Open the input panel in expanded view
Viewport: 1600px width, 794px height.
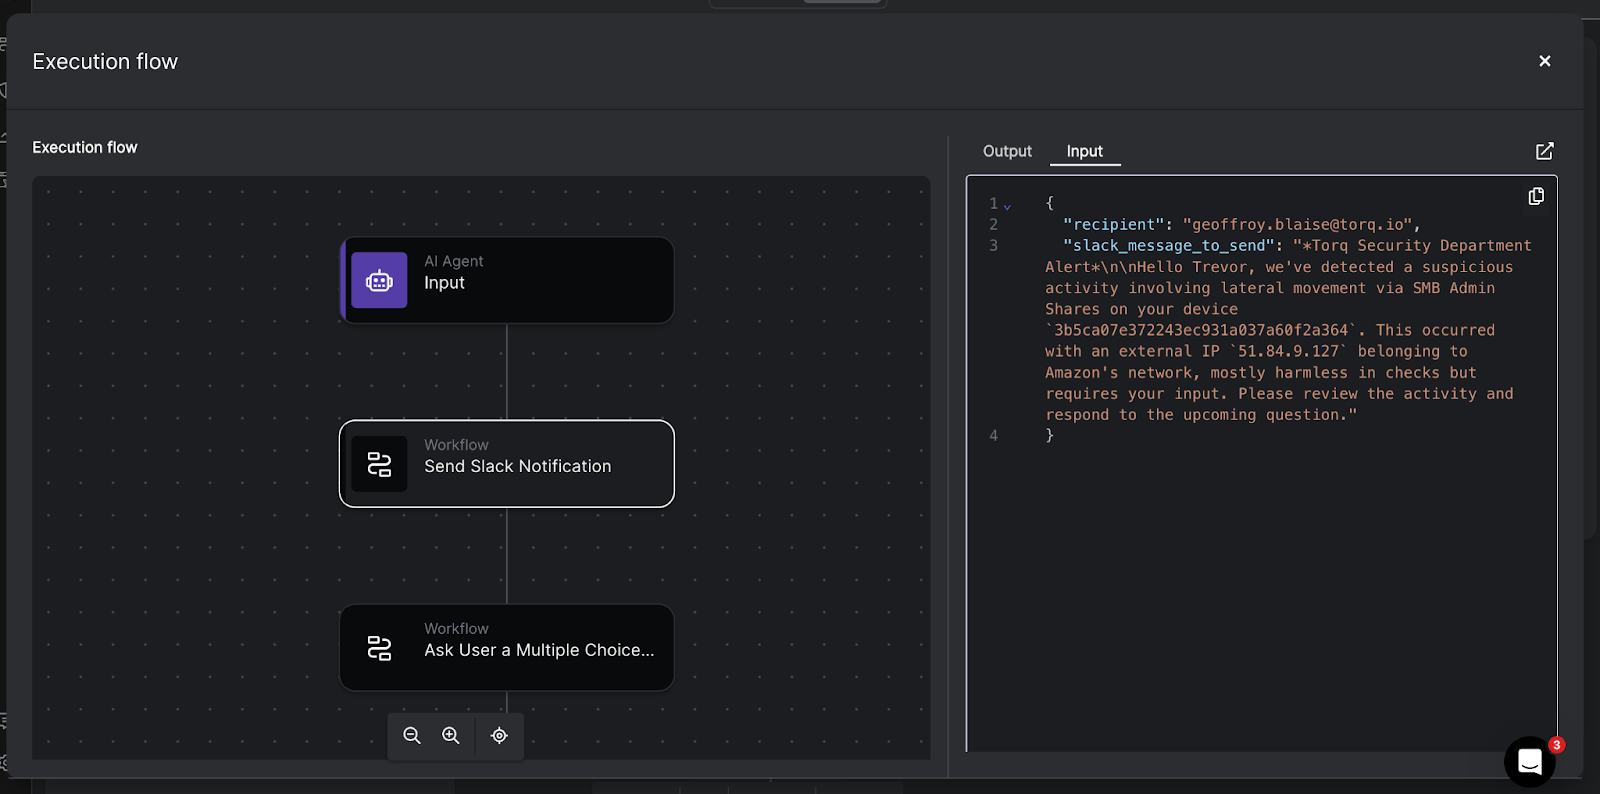[x=1544, y=151]
